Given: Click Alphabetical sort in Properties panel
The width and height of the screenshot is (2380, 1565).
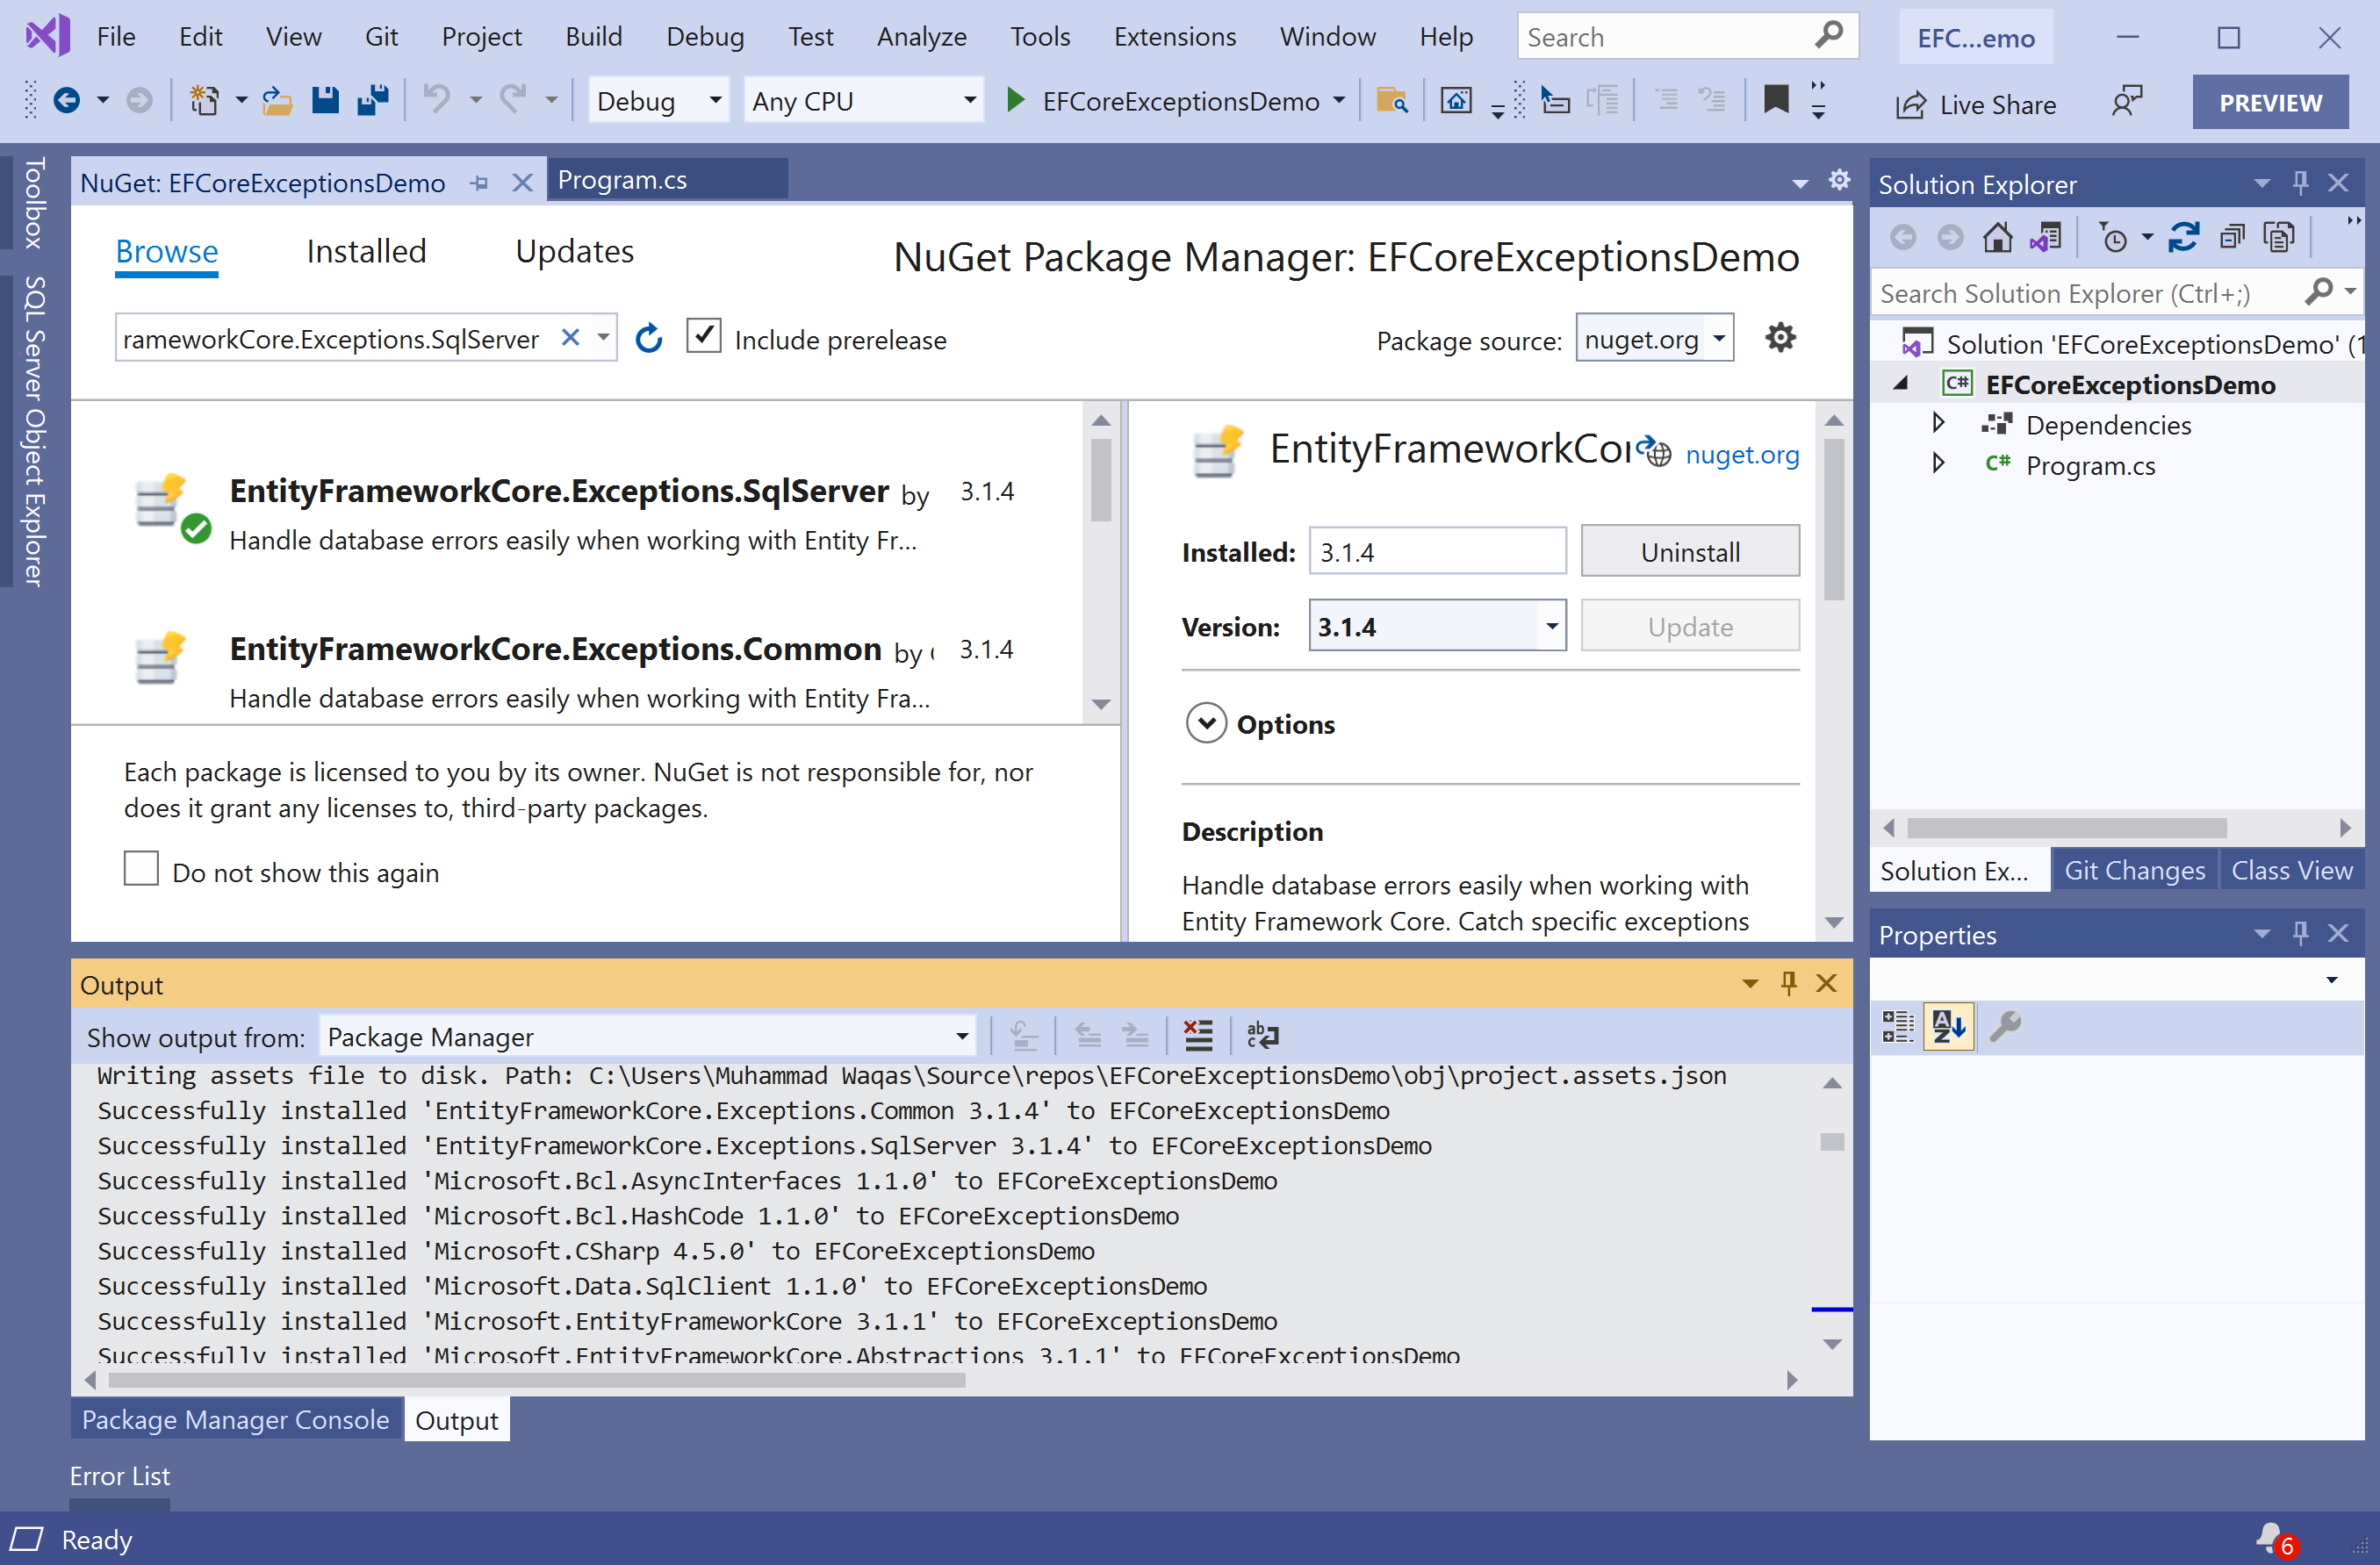Looking at the screenshot, I should click(1948, 1026).
